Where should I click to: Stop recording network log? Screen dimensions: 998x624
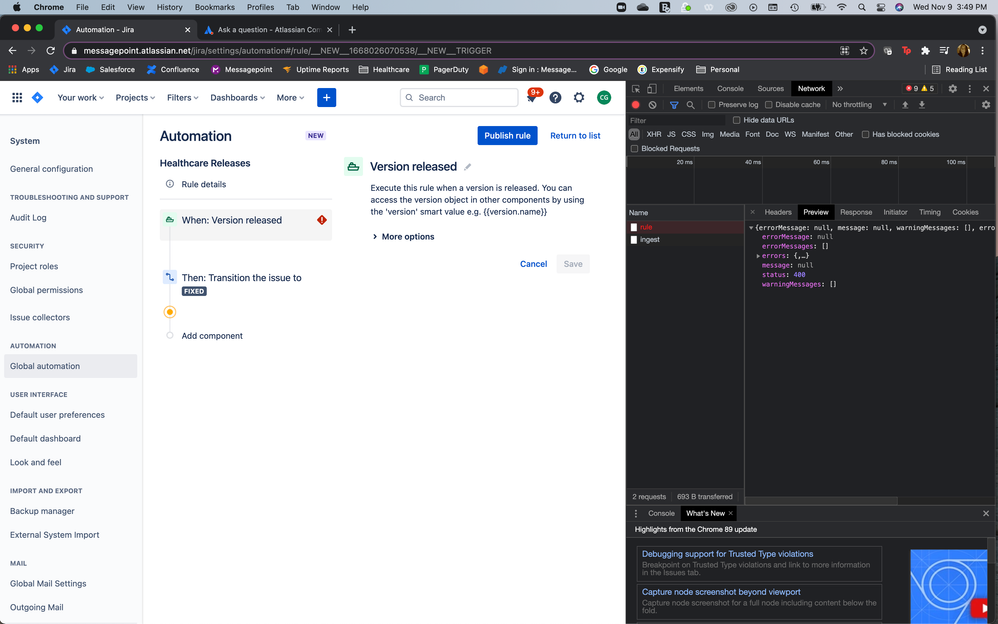635,104
